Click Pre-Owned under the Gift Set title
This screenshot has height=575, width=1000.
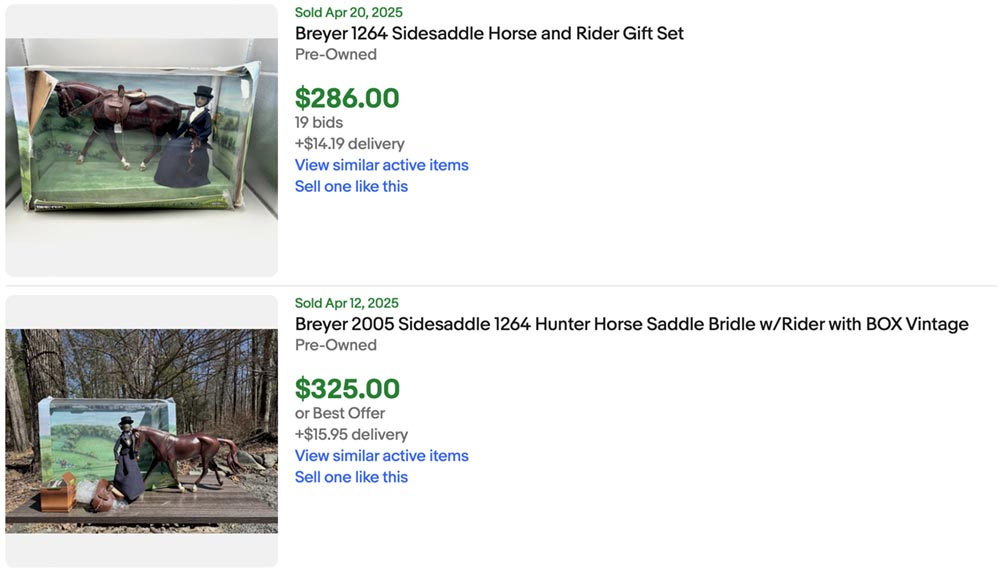pos(336,54)
